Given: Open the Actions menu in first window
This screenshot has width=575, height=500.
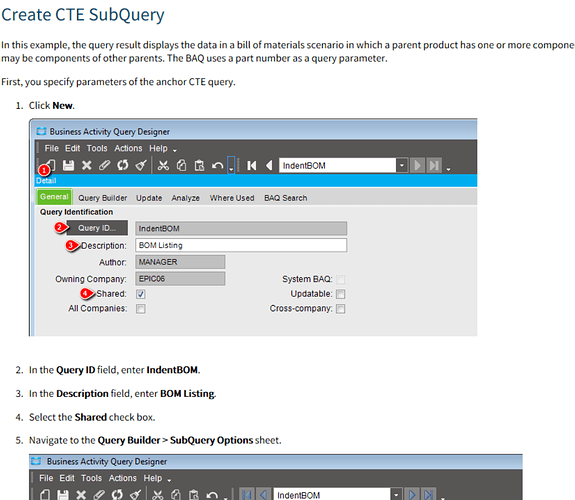Looking at the screenshot, I should 128,148.
